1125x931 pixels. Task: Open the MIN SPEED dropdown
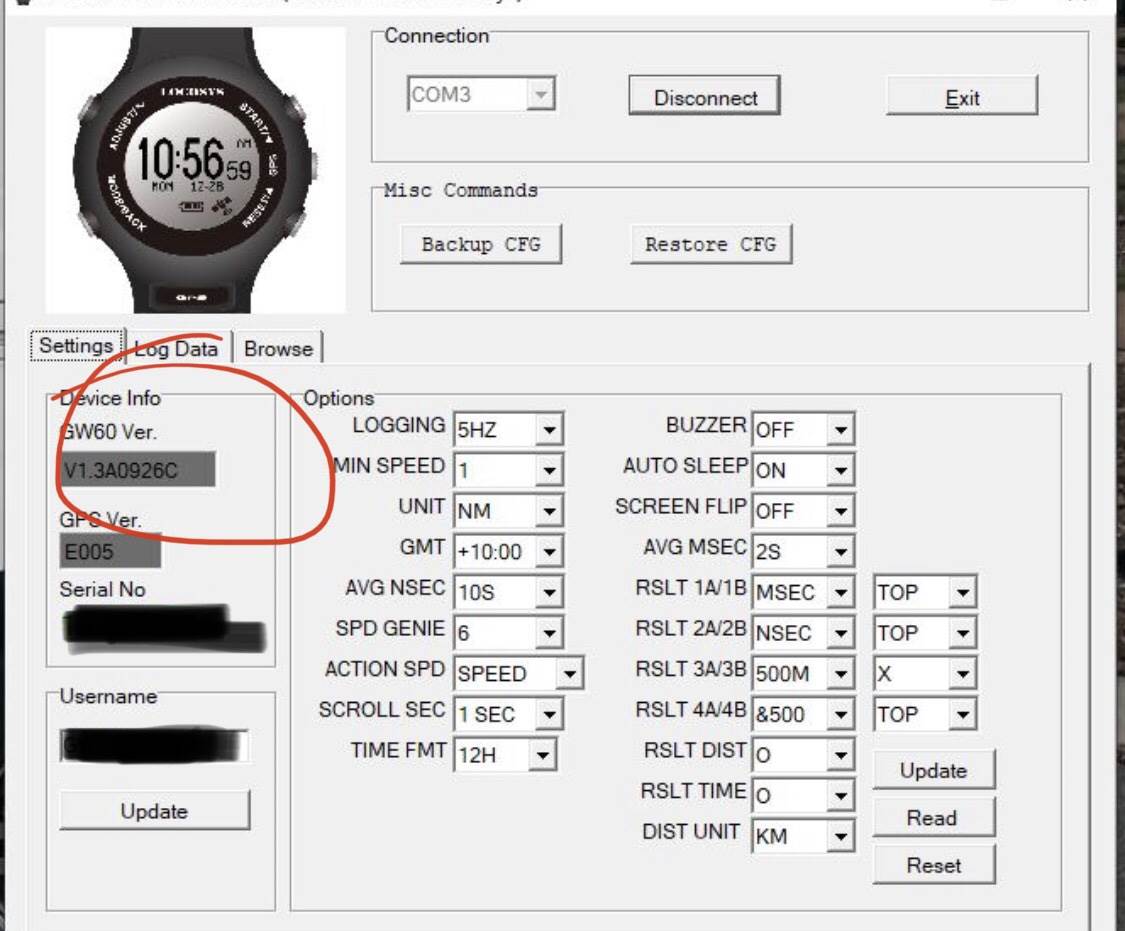[548, 470]
